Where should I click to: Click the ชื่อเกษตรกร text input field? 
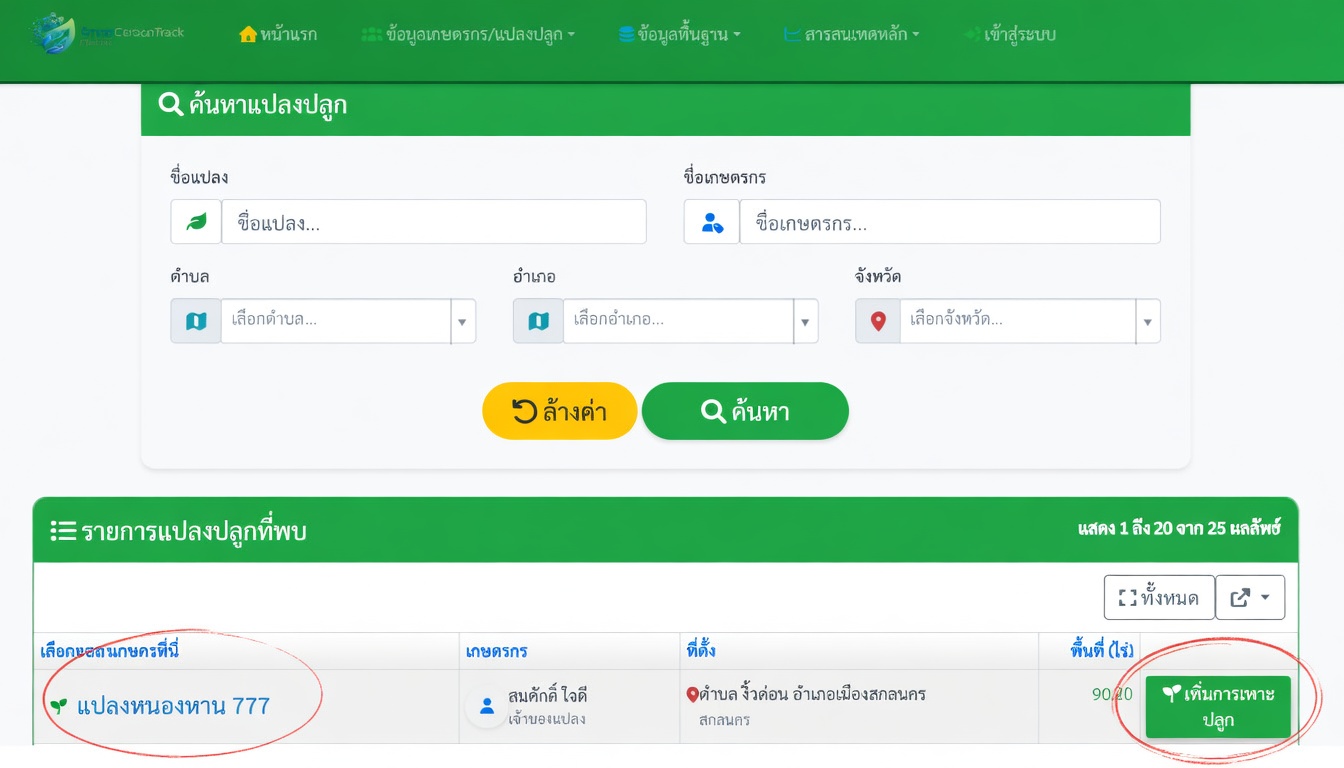950,222
